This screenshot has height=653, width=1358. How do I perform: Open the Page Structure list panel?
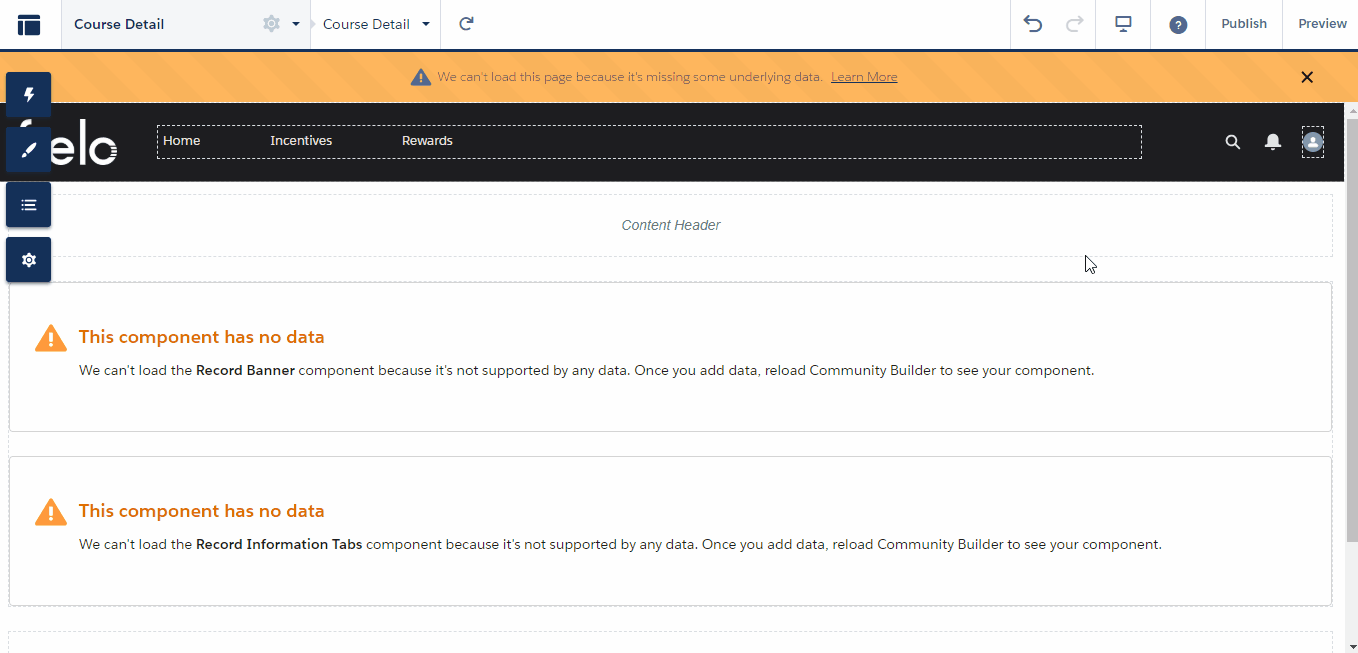29,205
